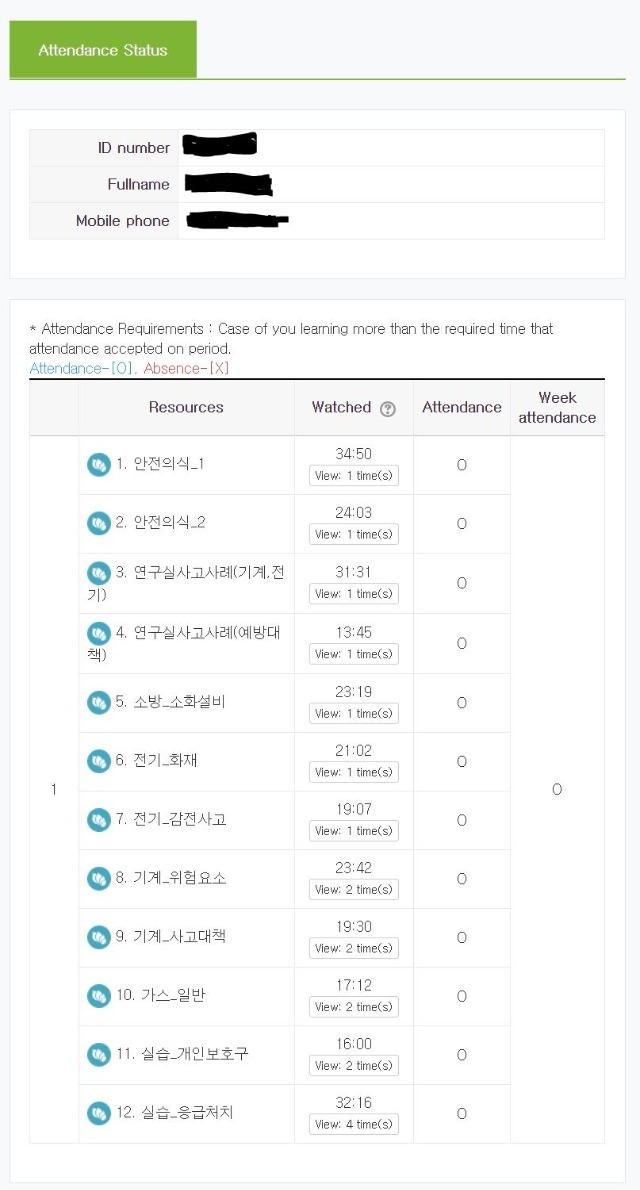Click the video icon for 12. 실습_응급처치

point(99,1113)
